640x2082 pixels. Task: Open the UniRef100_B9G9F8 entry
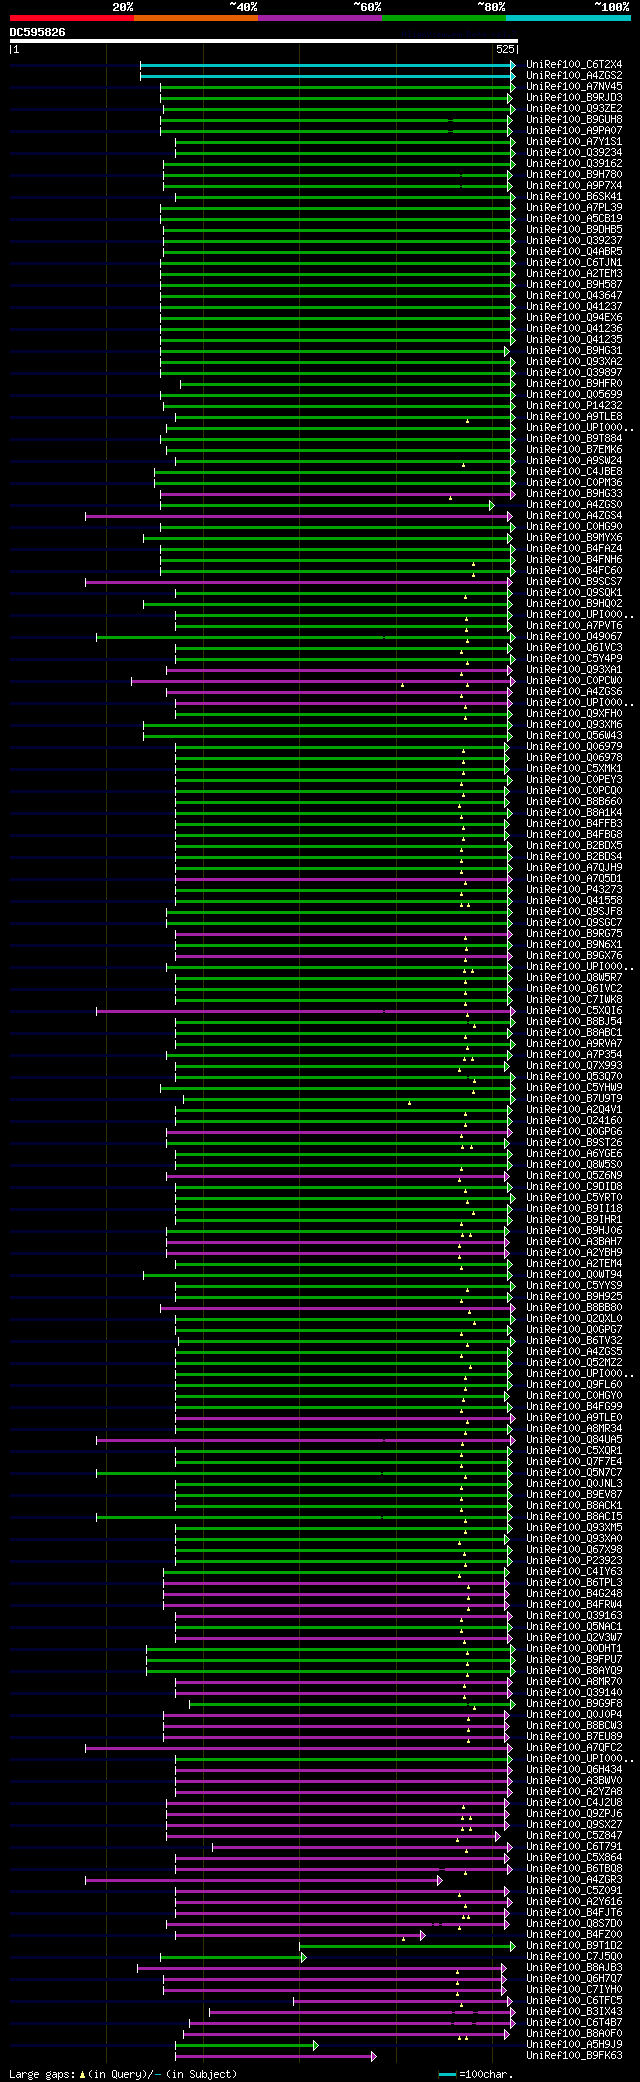[574, 1704]
